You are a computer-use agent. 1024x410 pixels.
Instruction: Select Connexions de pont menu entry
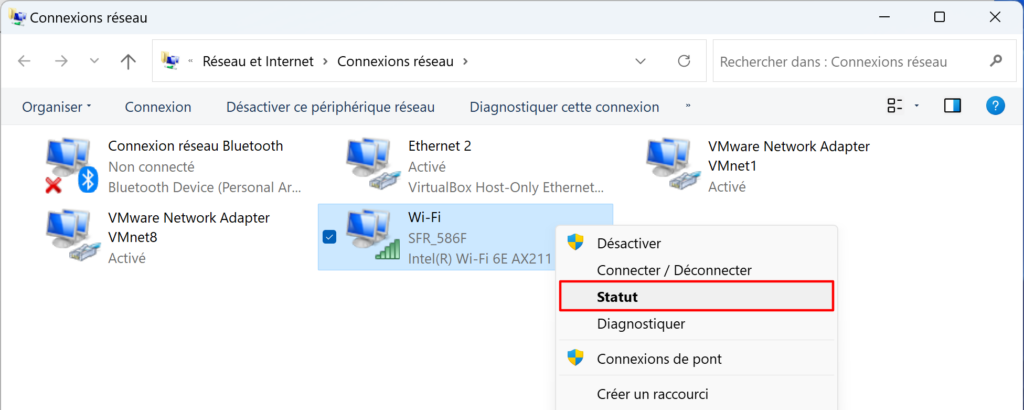(658, 359)
